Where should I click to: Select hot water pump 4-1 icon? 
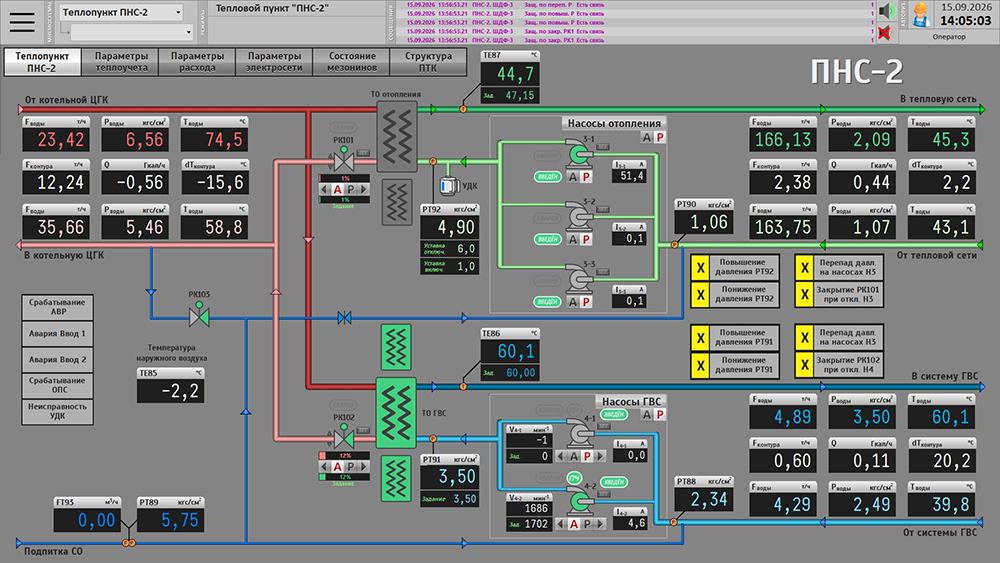click(579, 434)
